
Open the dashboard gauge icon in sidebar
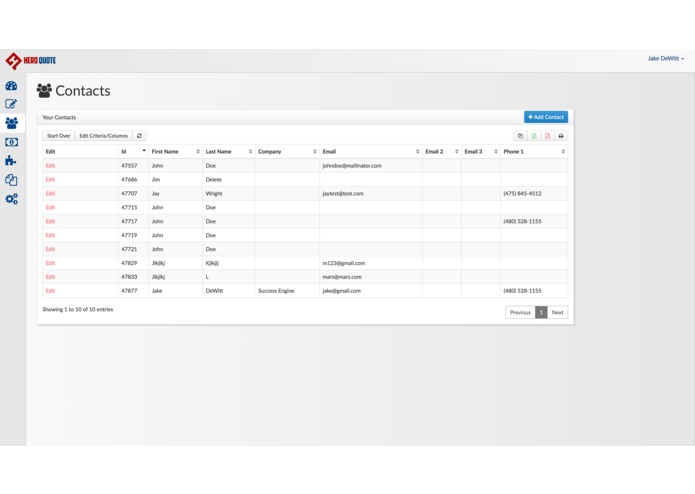point(12,86)
